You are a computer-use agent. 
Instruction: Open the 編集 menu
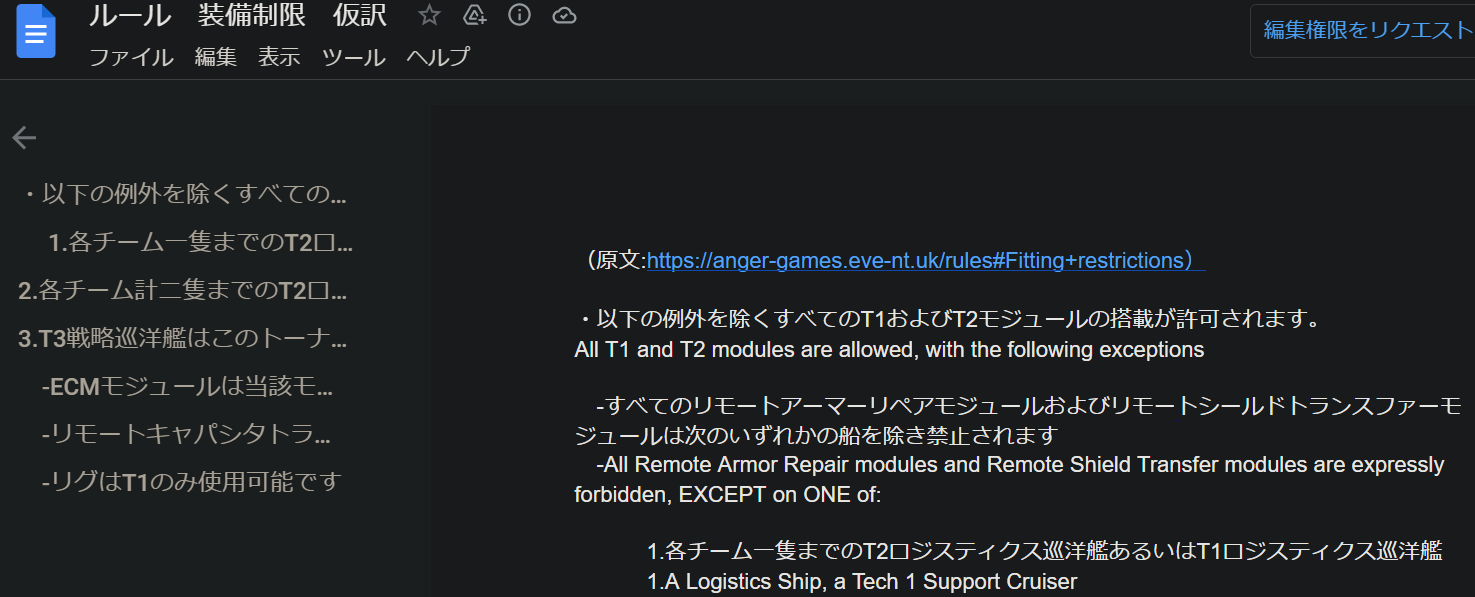(215, 57)
